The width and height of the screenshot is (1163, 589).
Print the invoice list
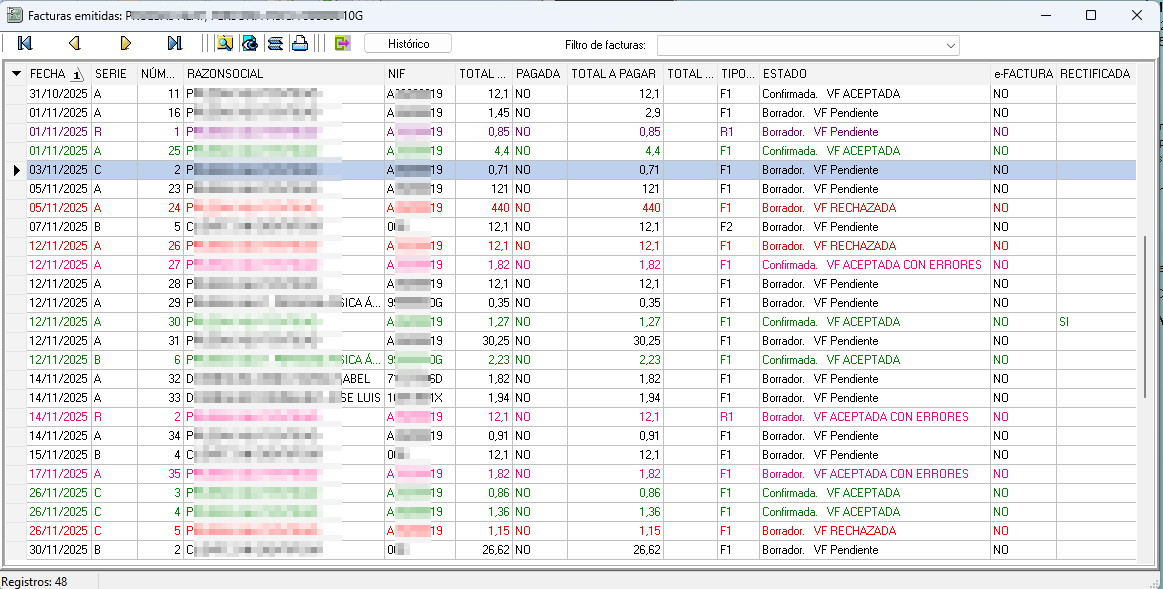pyautogui.click(x=299, y=43)
